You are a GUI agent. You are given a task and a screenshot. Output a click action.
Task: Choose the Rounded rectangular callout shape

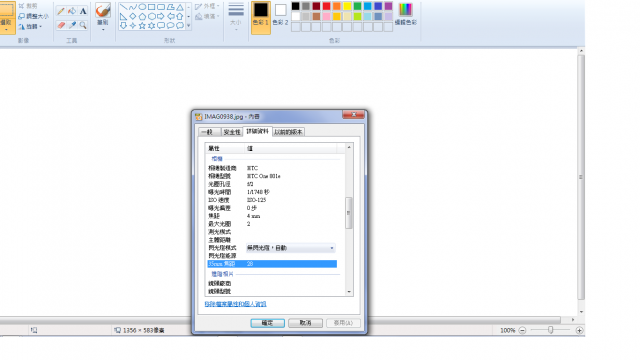point(161,26)
